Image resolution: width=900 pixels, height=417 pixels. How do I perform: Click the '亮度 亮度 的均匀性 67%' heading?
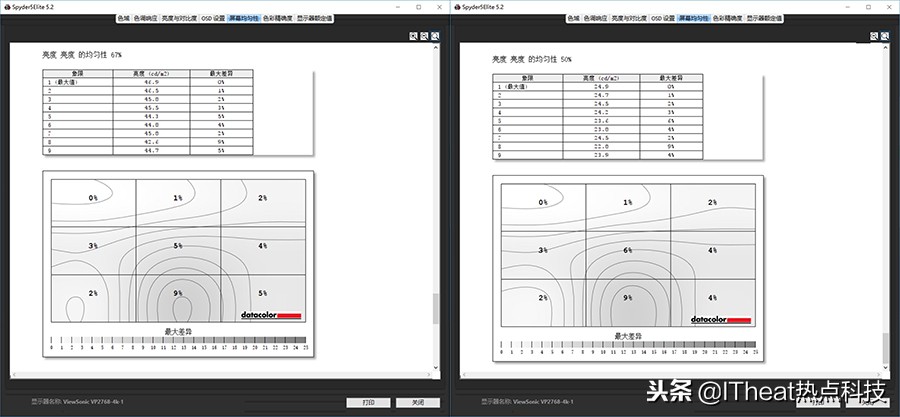[82, 55]
